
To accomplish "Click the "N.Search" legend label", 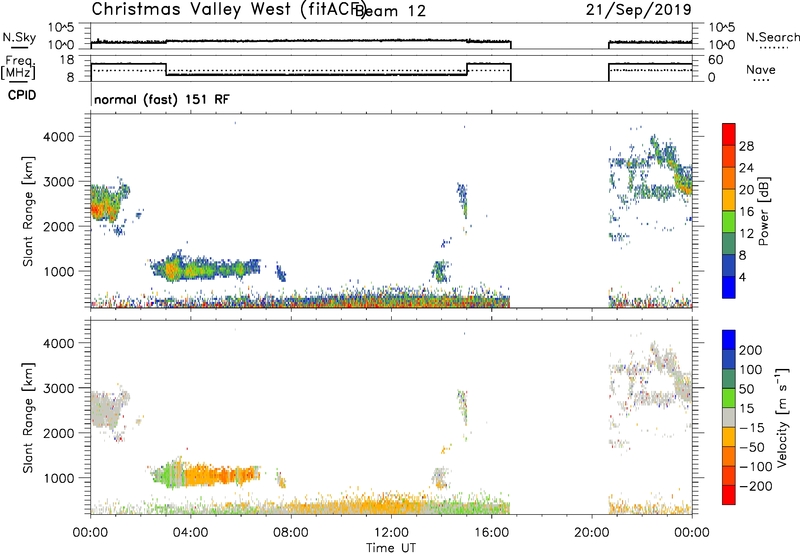I will point(772,37).
